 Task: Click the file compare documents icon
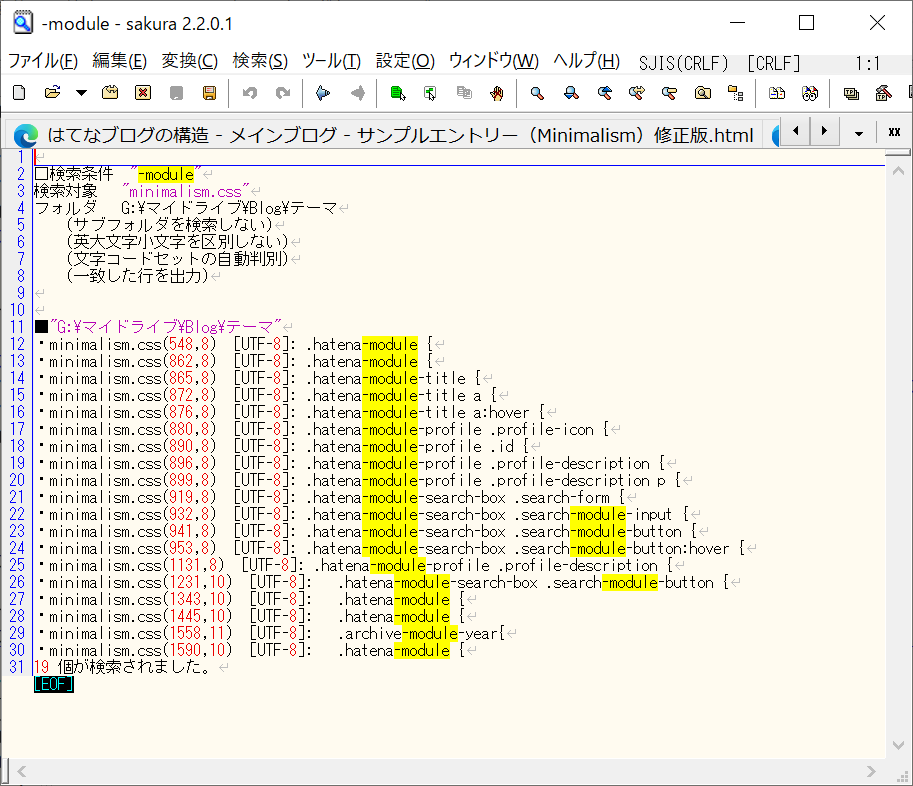(x=777, y=93)
